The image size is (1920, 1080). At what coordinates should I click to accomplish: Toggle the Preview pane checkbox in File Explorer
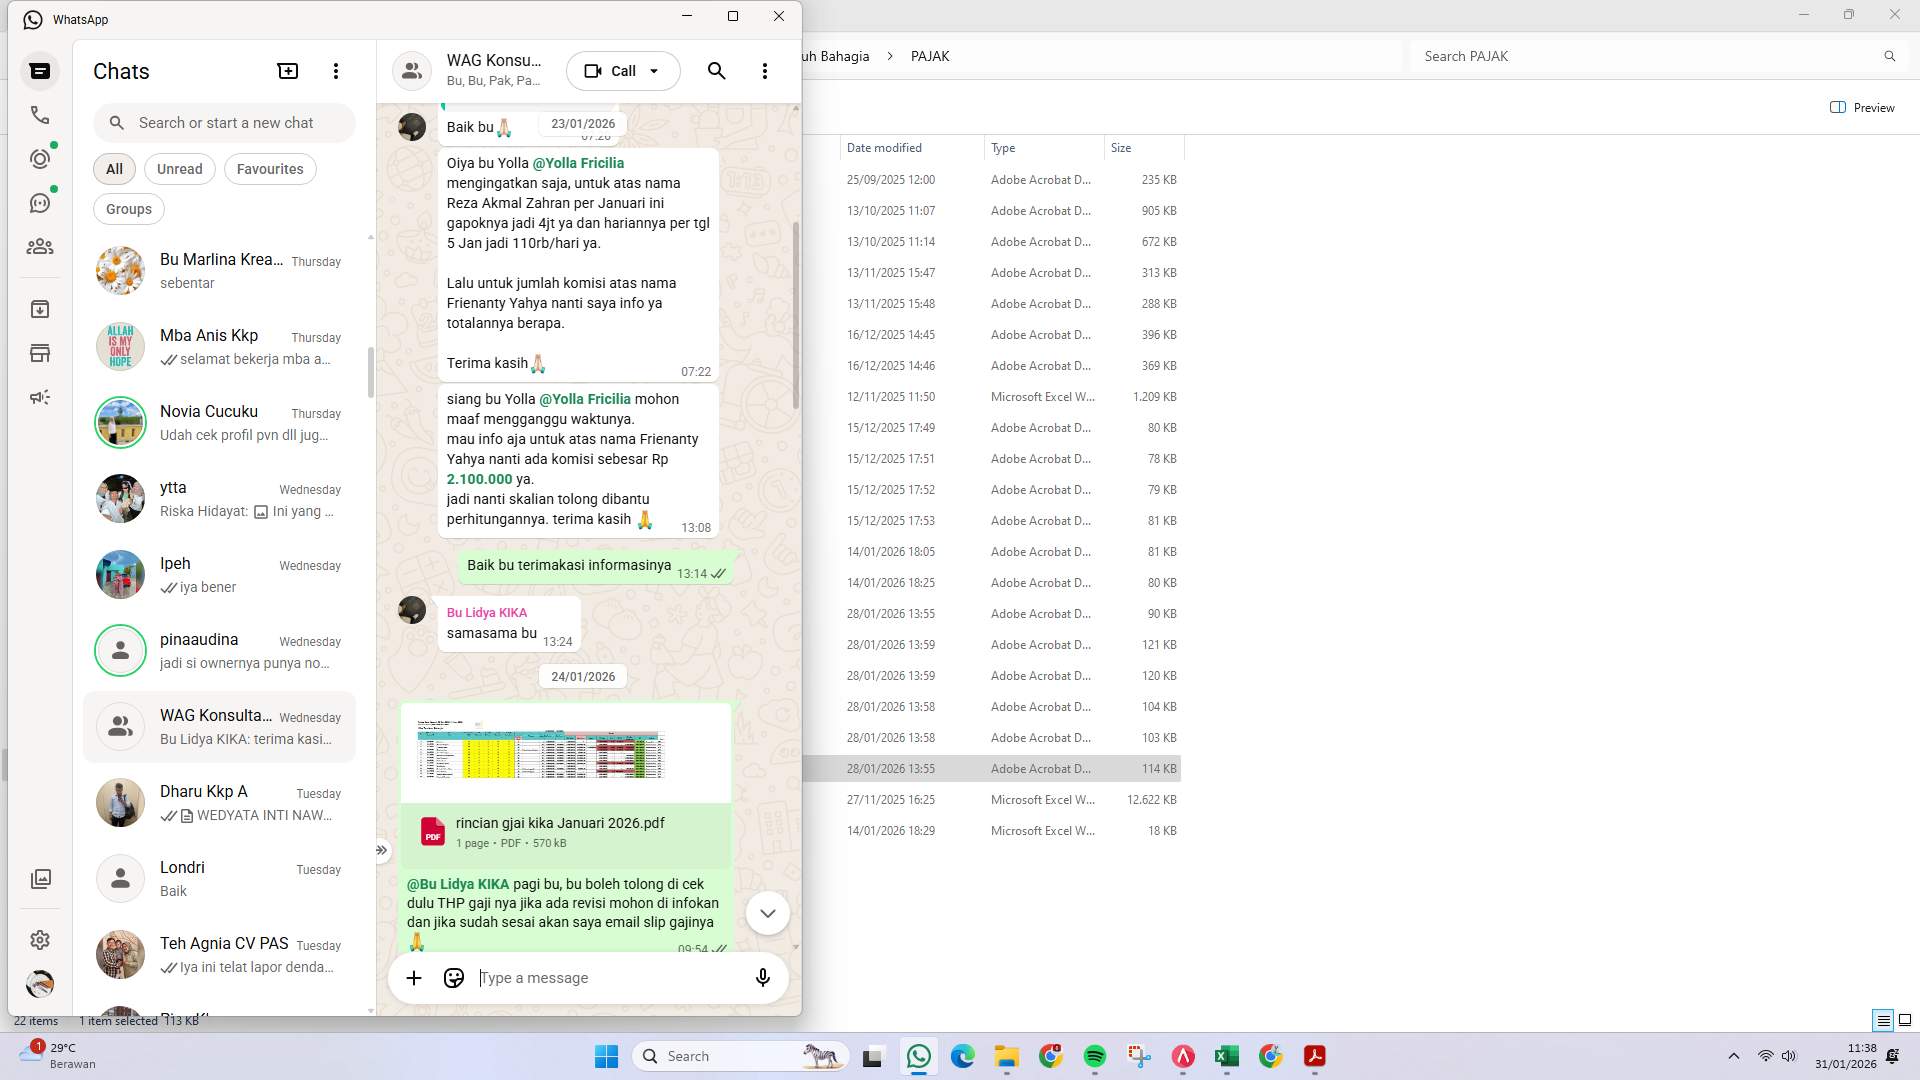(x=1838, y=107)
